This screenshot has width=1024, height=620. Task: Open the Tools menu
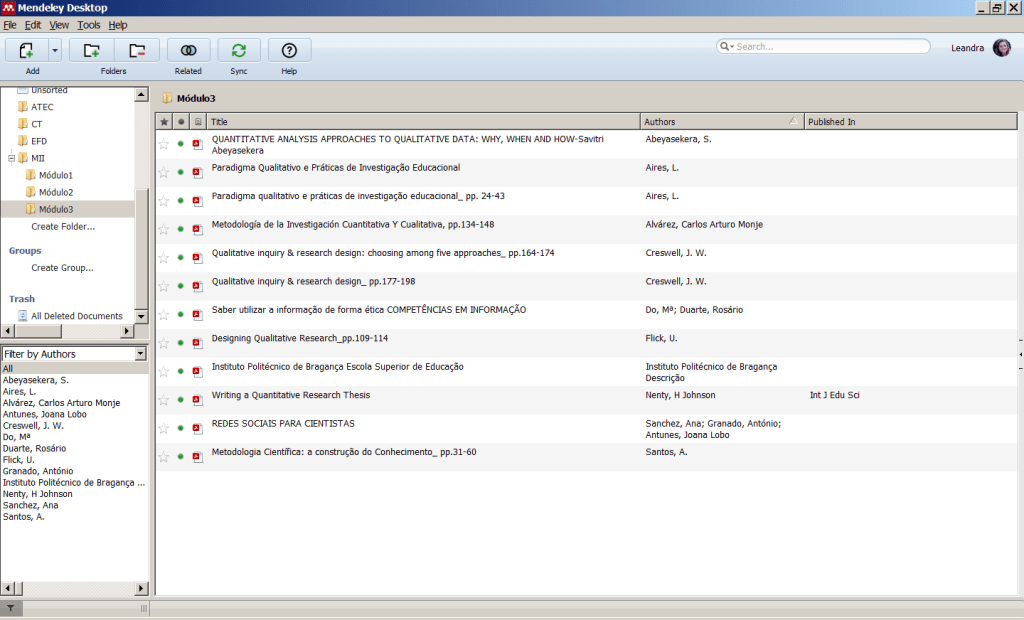(89, 24)
